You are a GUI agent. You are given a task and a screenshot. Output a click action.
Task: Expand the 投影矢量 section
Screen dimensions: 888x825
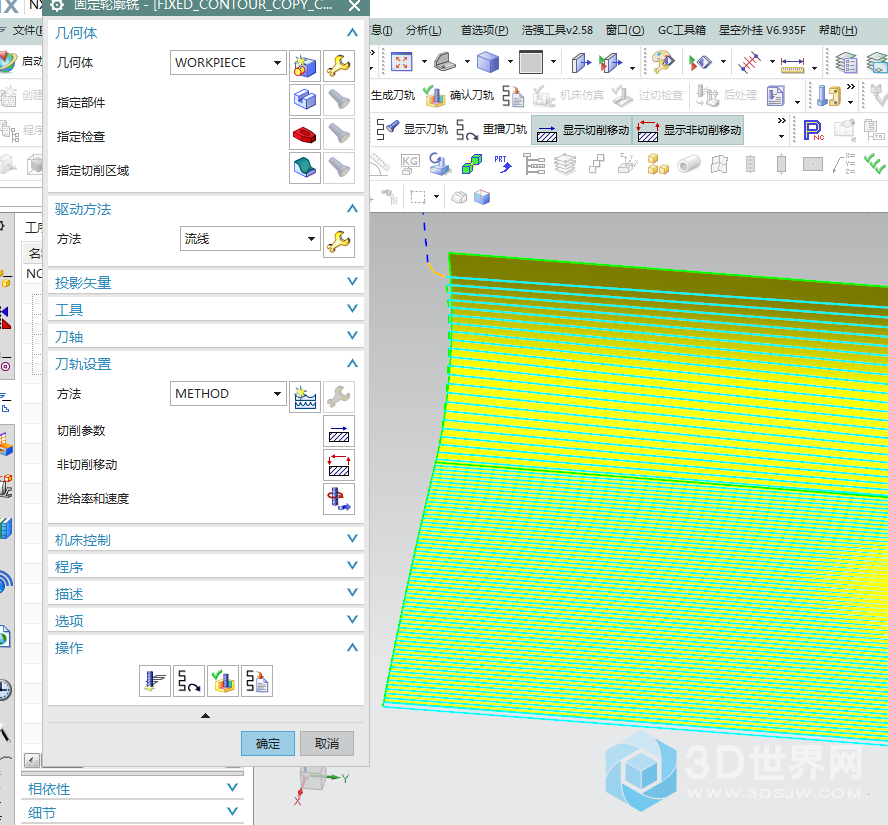click(352, 281)
